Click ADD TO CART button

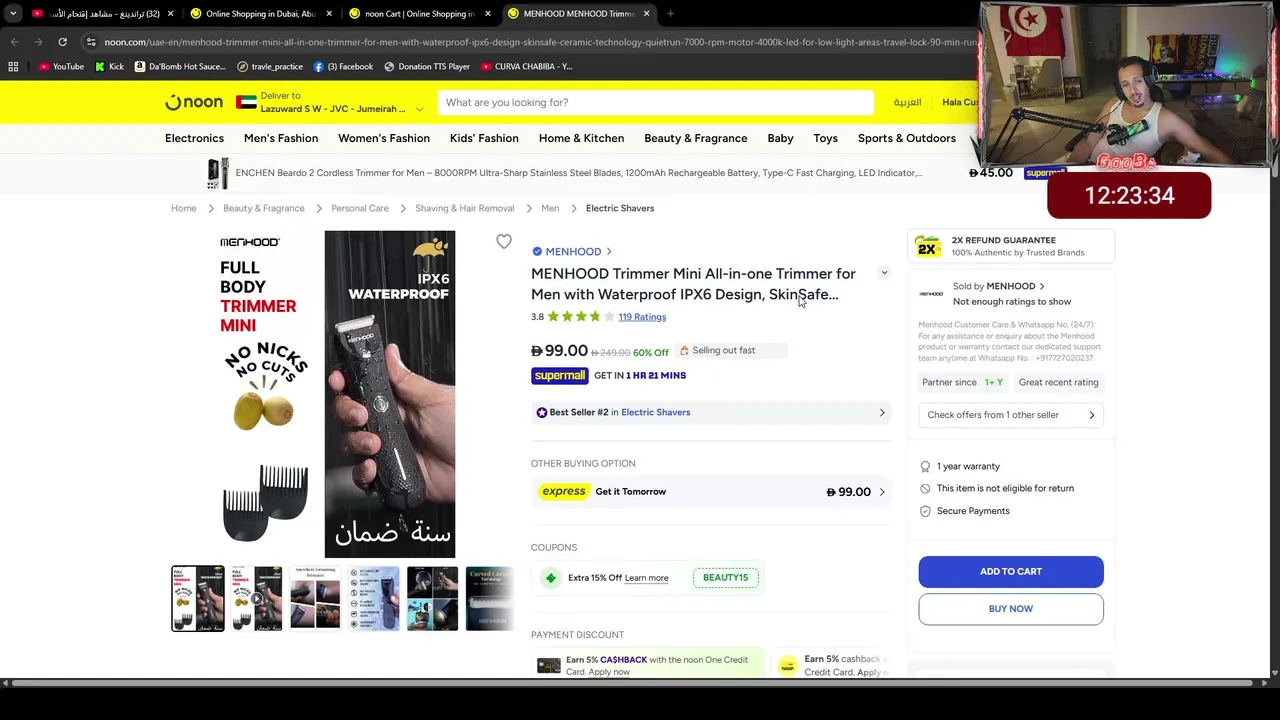click(x=1011, y=571)
